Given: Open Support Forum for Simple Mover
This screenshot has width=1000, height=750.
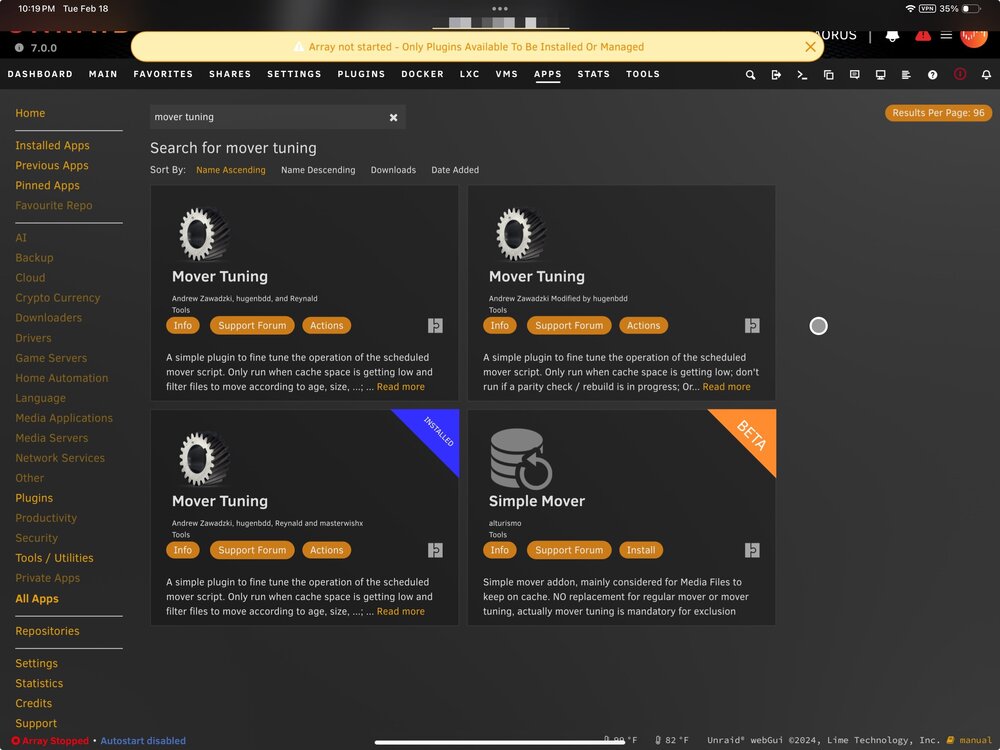Looking at the screenshot, I should (569, 550).
